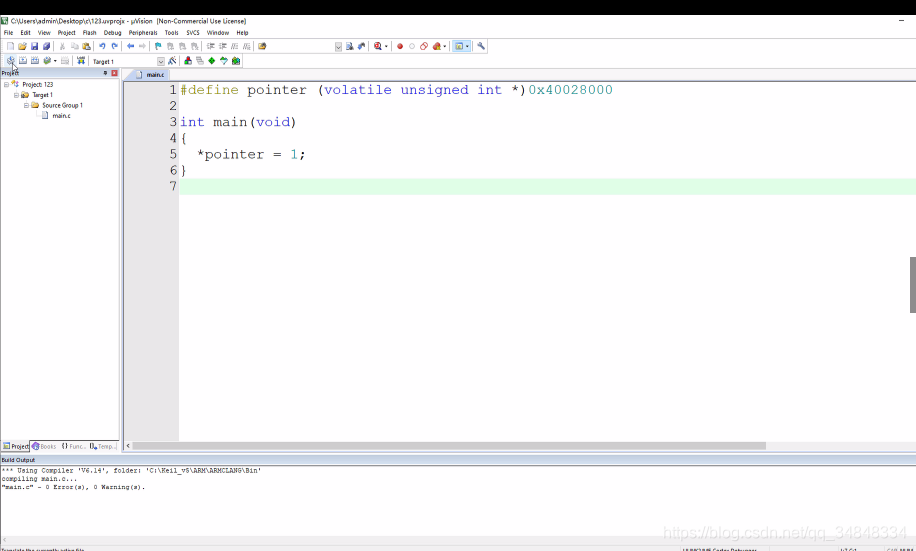Close the Project panel
Image resolution: width=916 pixels, height=551 pixels.
pyautogui.click(x=114, y=73)
